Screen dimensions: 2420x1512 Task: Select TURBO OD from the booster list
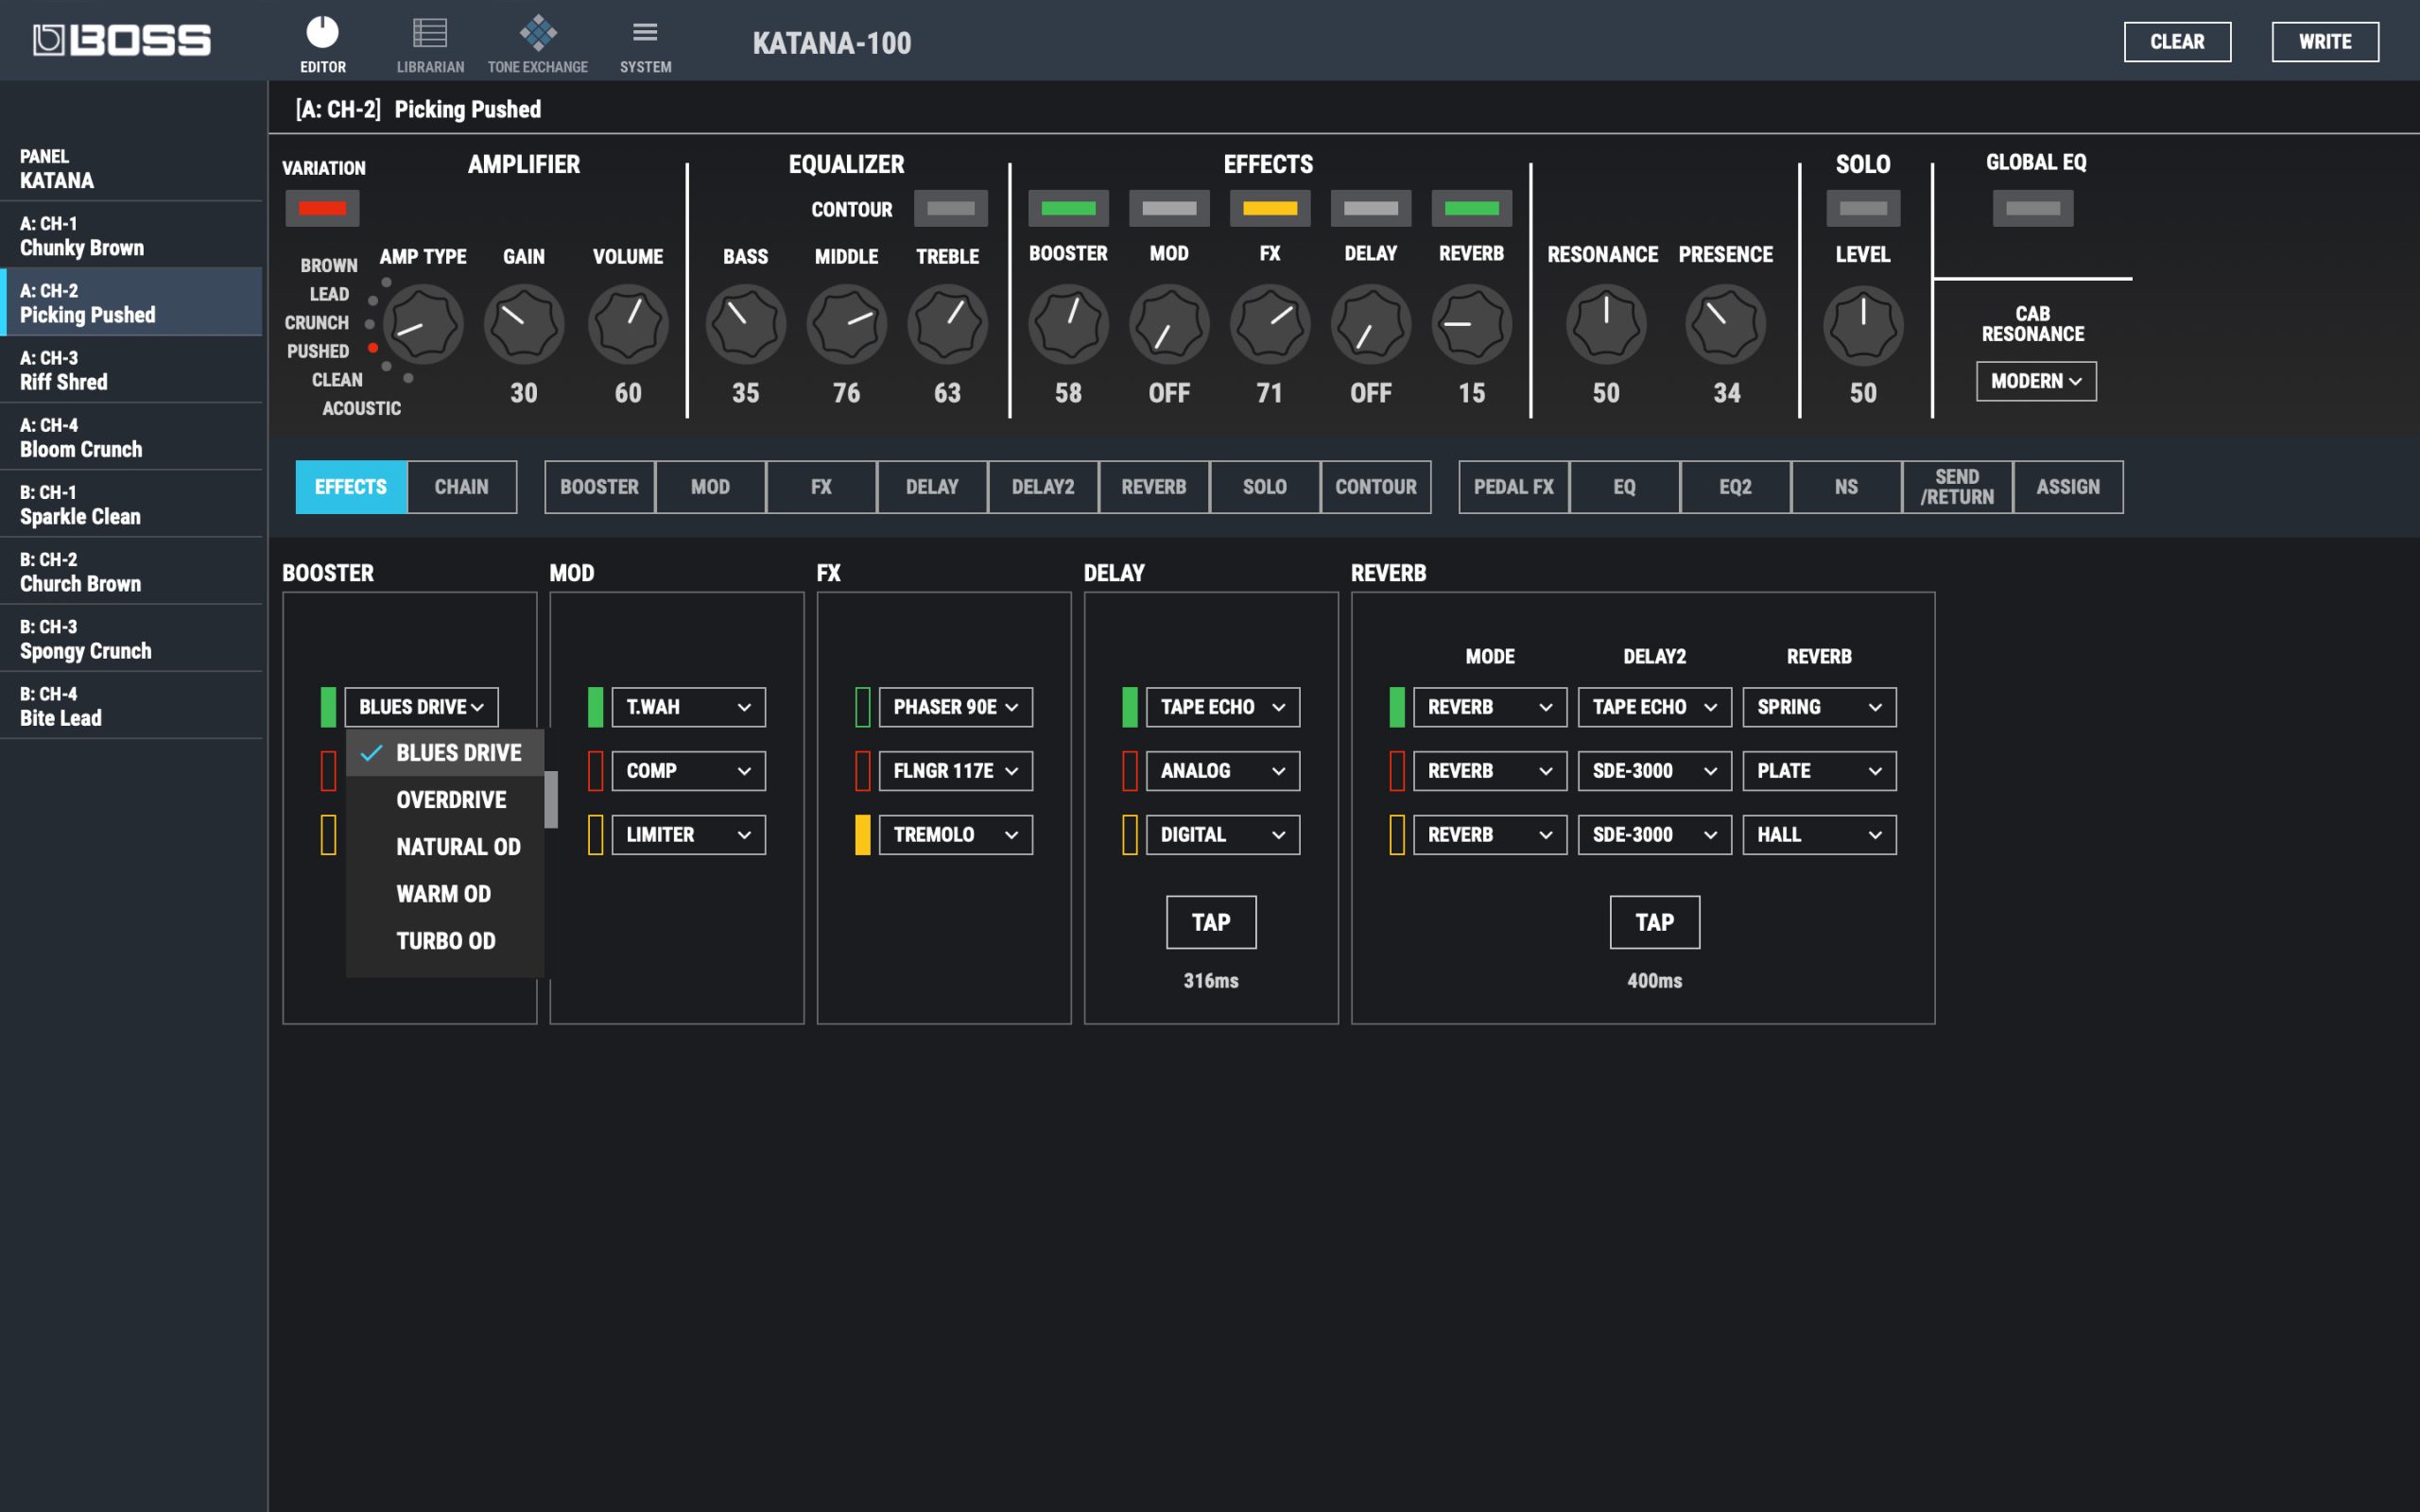pyautogui.click(x=445, y=941)
